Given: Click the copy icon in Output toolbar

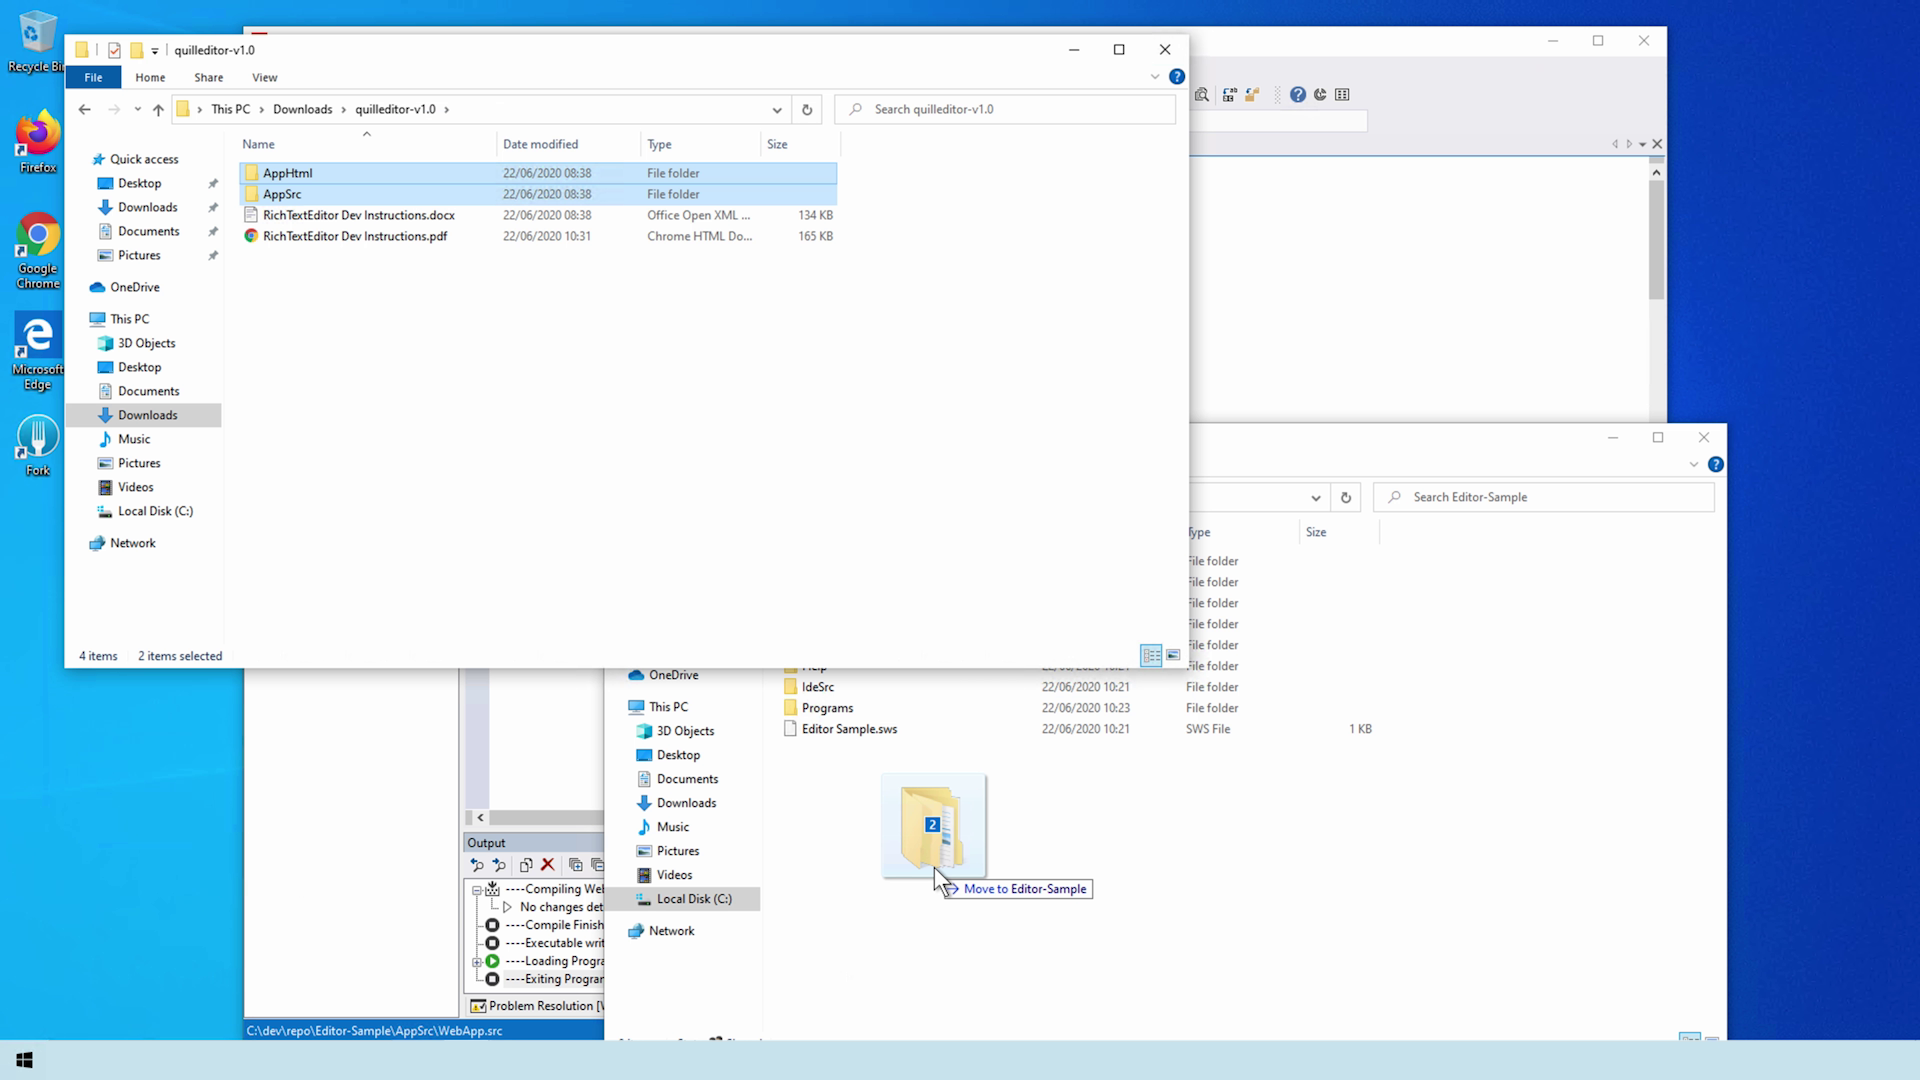Looking at the screenshot, I should [x=526, y=865].
